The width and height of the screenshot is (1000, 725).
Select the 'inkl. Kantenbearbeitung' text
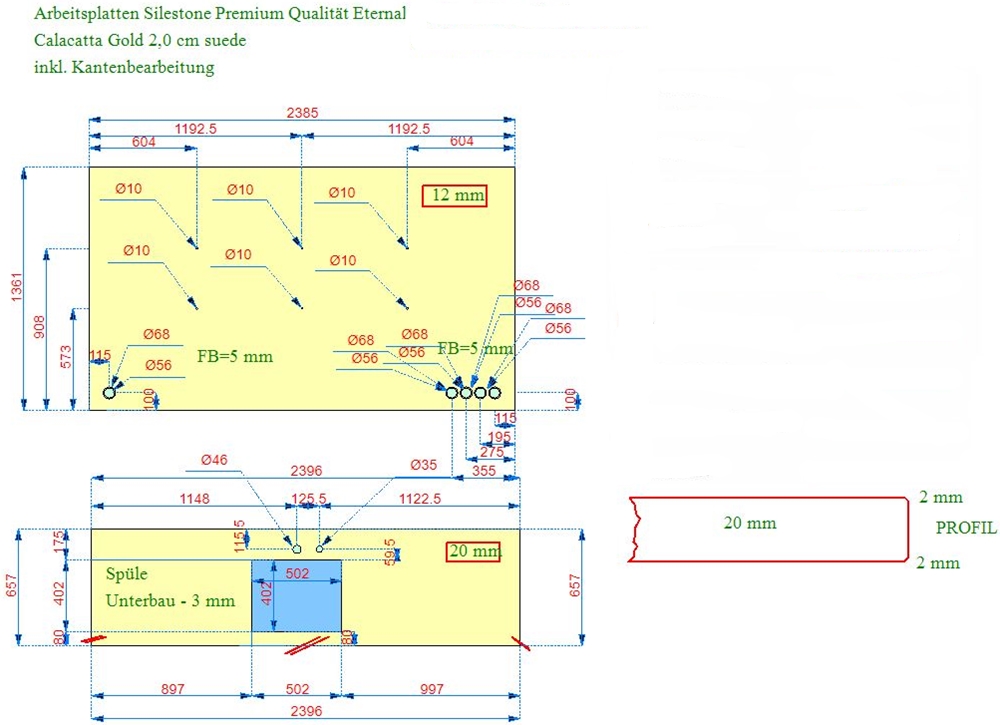point(124,68)
